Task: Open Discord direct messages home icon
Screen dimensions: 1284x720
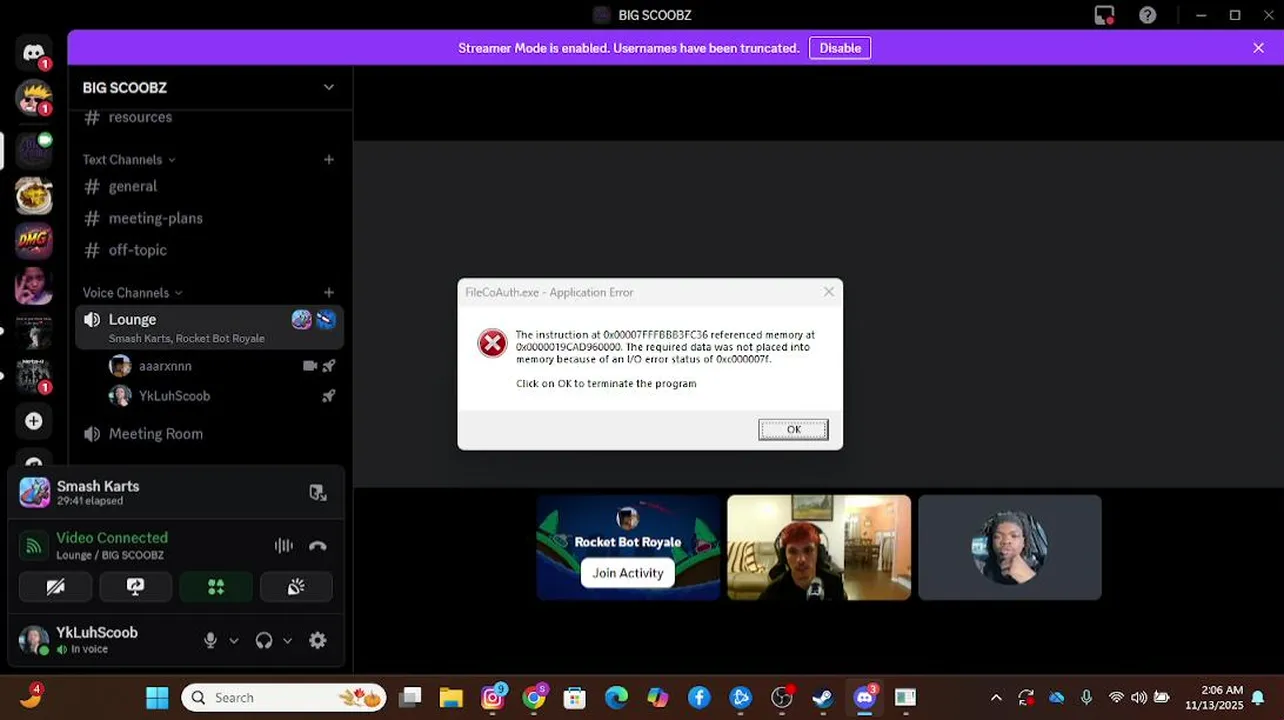Action: pyautogui.click(x=34, y=53)
